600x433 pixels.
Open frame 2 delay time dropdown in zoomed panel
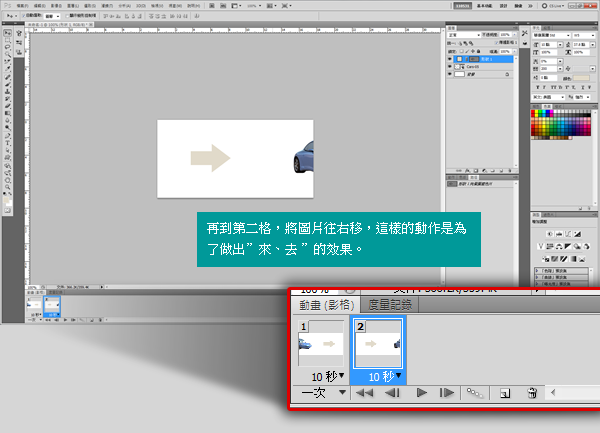399,376
